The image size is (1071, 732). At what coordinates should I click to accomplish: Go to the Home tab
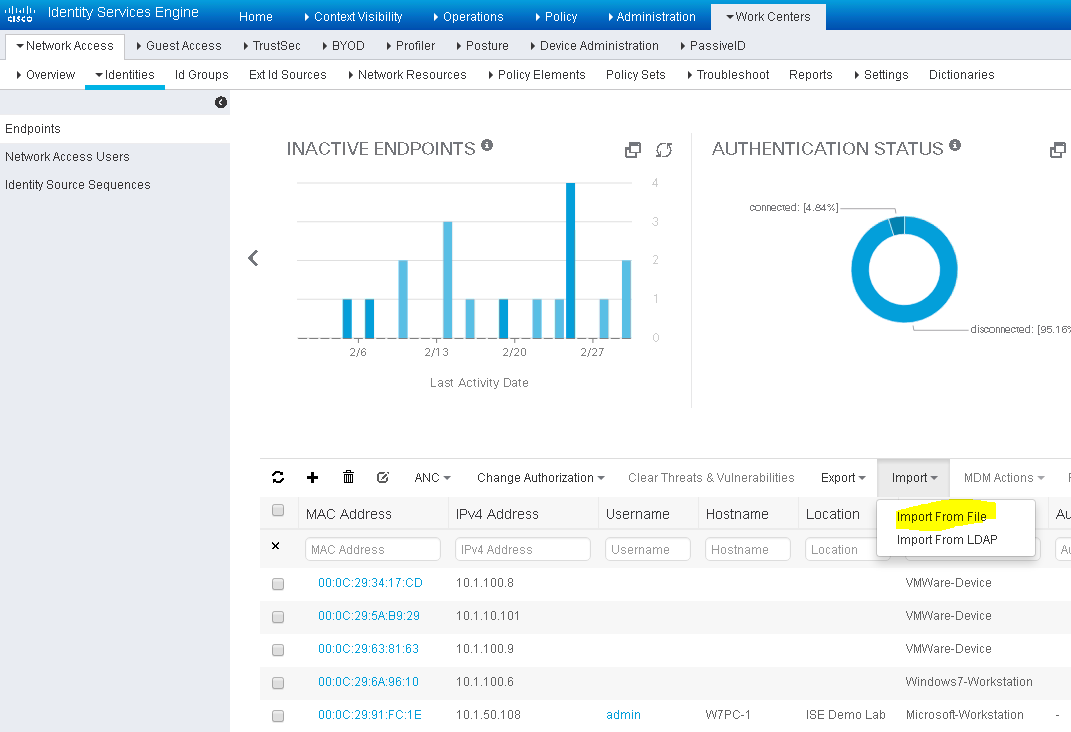[255, 16]
